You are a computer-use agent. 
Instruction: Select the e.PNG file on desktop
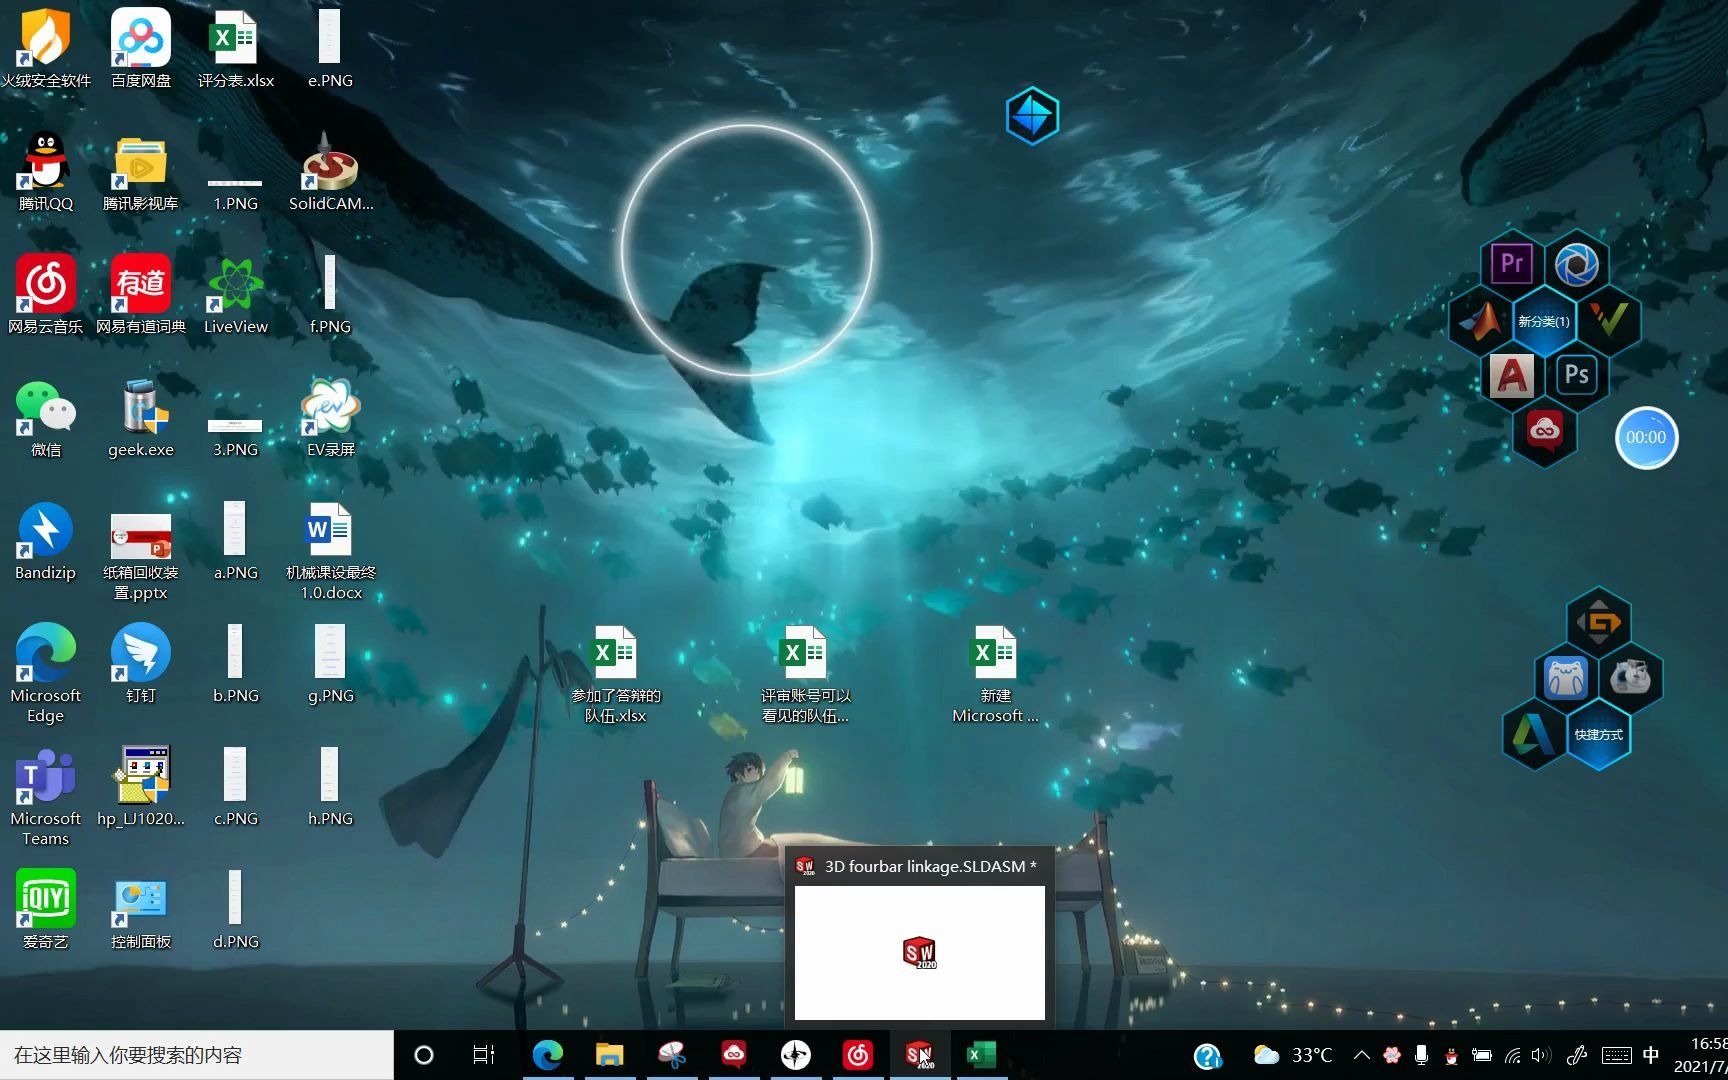pos(330,48)
